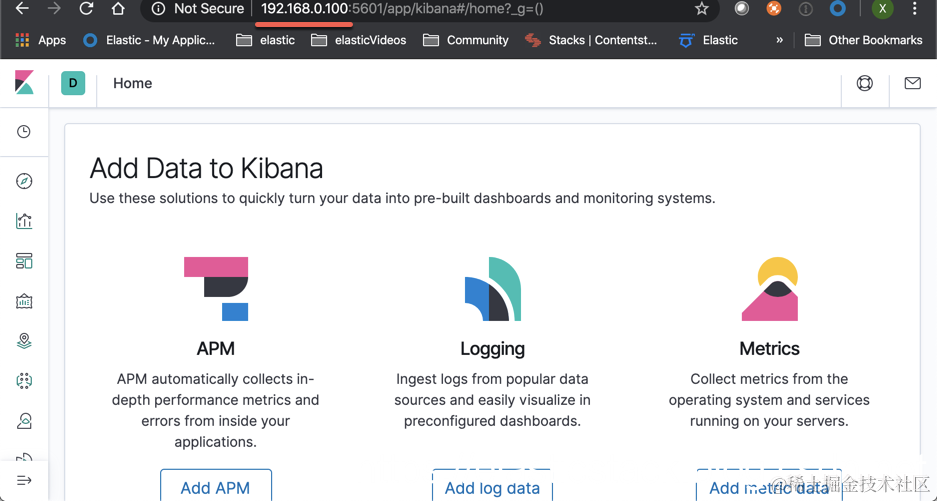Open Machine Learning icon in sidebar
Viewport: 937px width, 501px height.
(x=24, y=381)
